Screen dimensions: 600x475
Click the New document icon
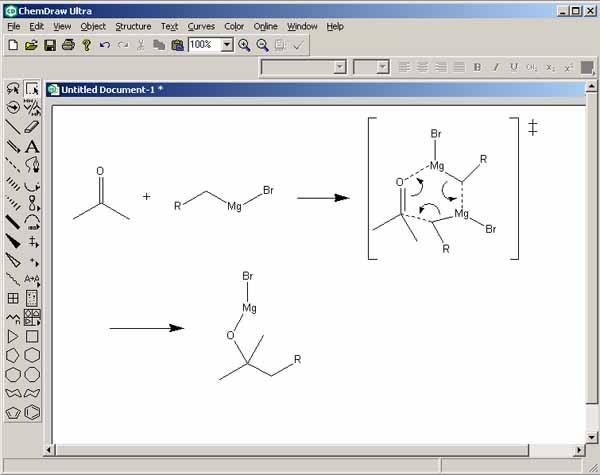13,45
